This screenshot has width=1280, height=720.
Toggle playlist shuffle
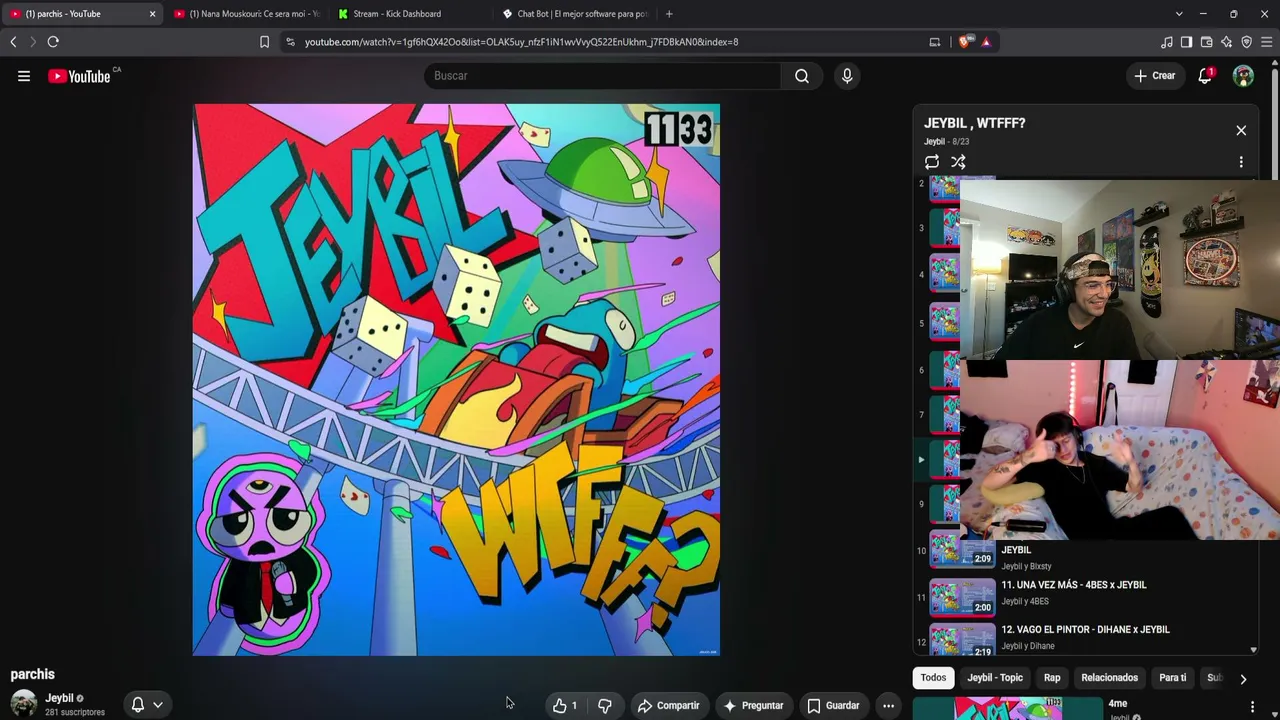pyautogui.click(x=958, y=162)
